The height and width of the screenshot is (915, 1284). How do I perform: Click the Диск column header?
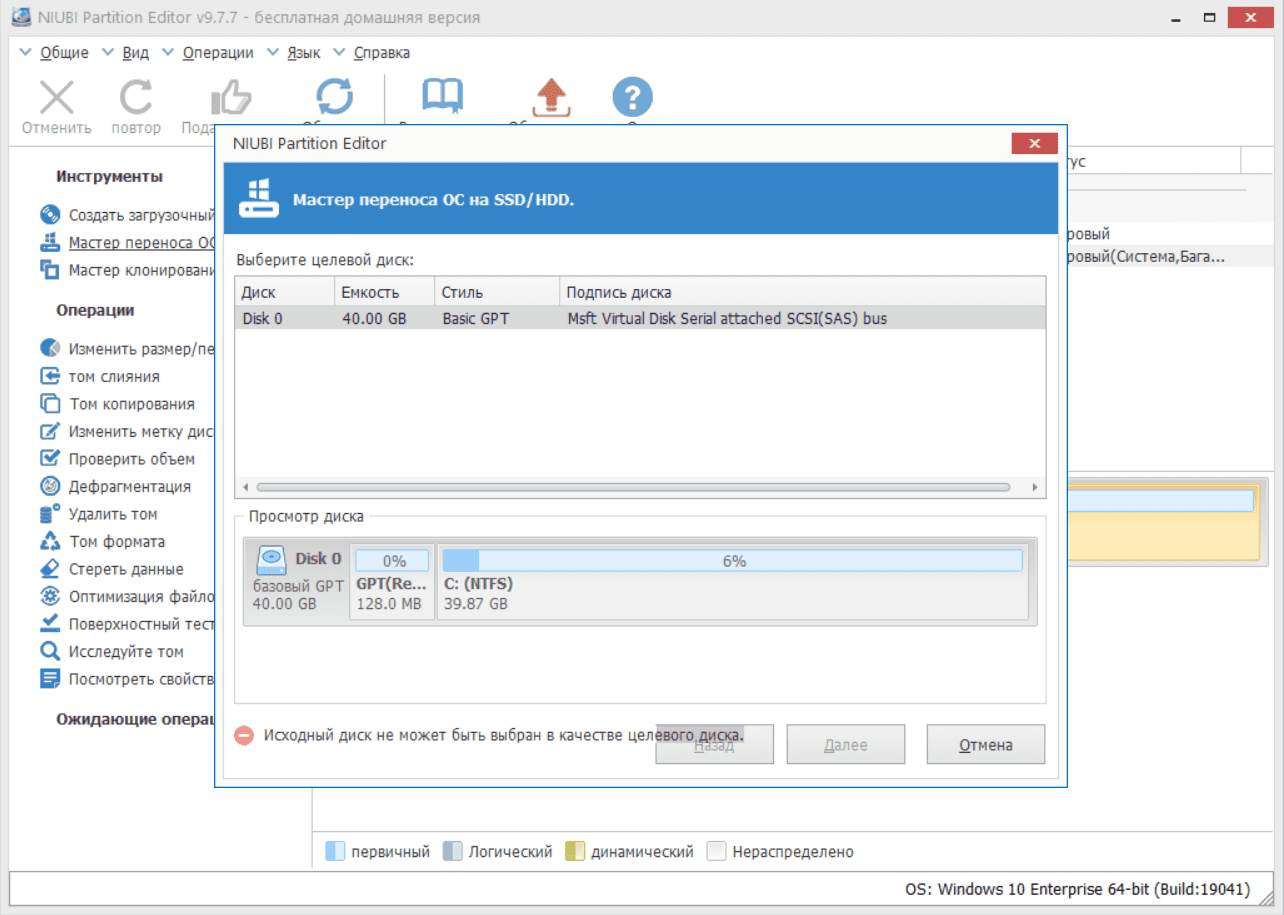click(285, 292)
